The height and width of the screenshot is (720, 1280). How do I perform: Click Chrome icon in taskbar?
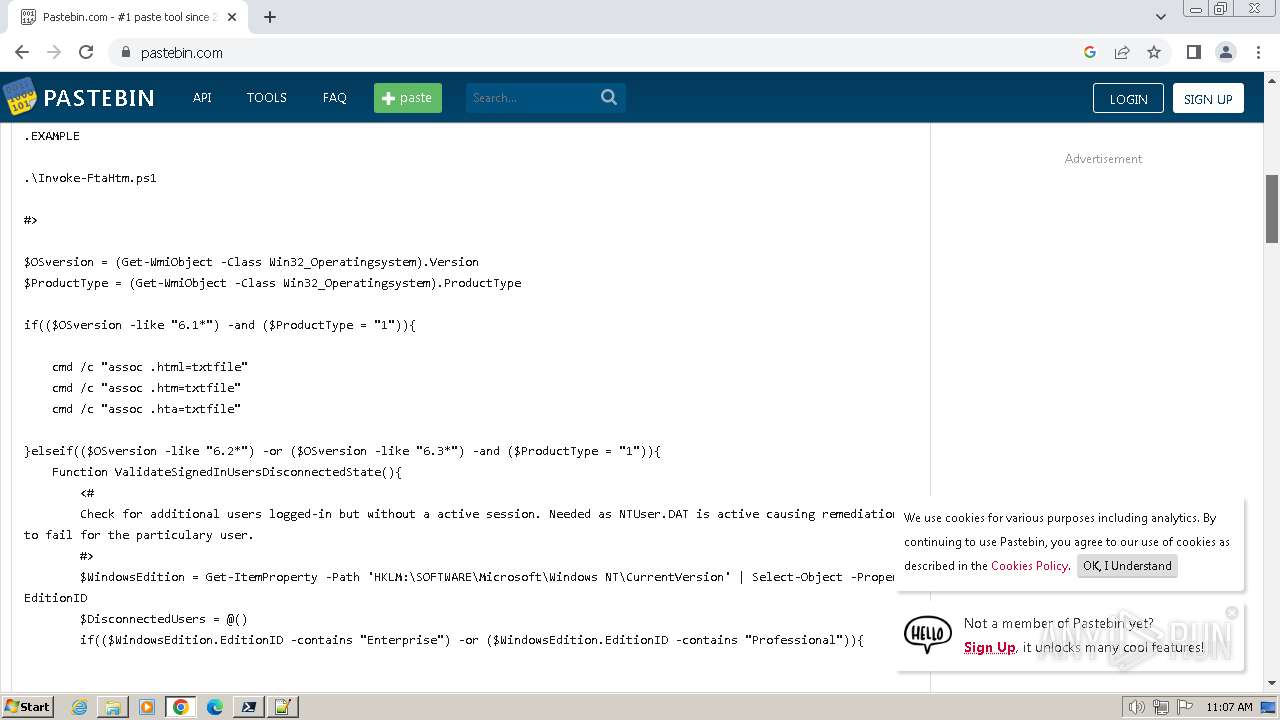[x=181, y=707]
